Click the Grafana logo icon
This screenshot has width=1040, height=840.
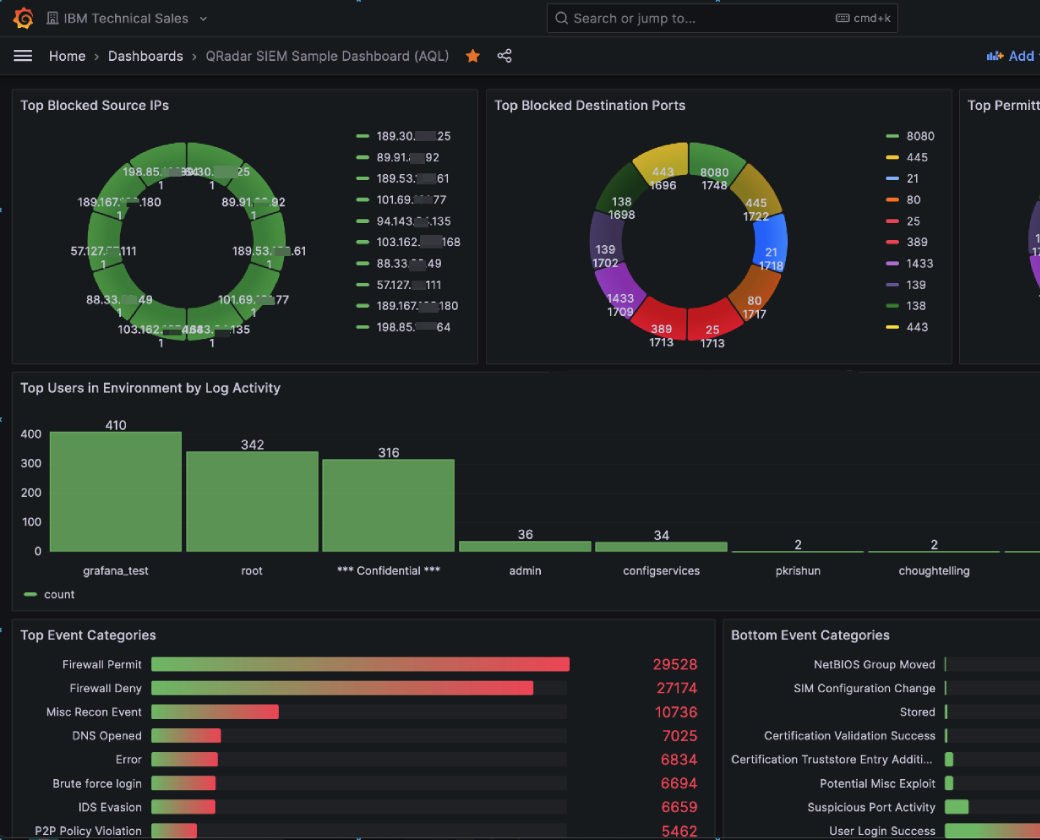[22, 17]
